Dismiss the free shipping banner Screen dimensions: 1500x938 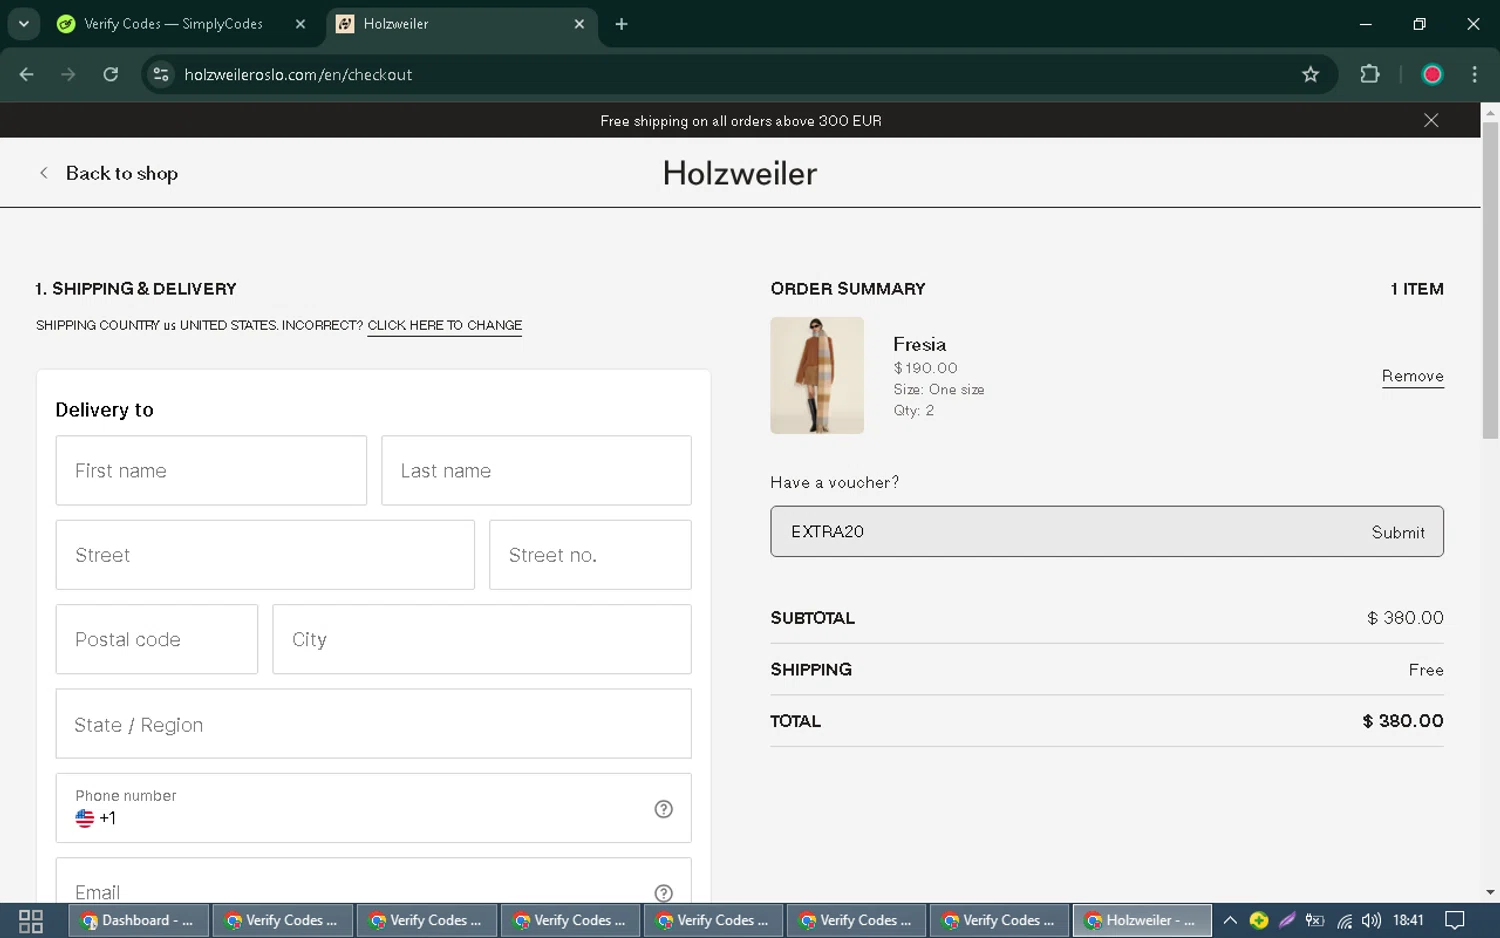coord(1431,120)
